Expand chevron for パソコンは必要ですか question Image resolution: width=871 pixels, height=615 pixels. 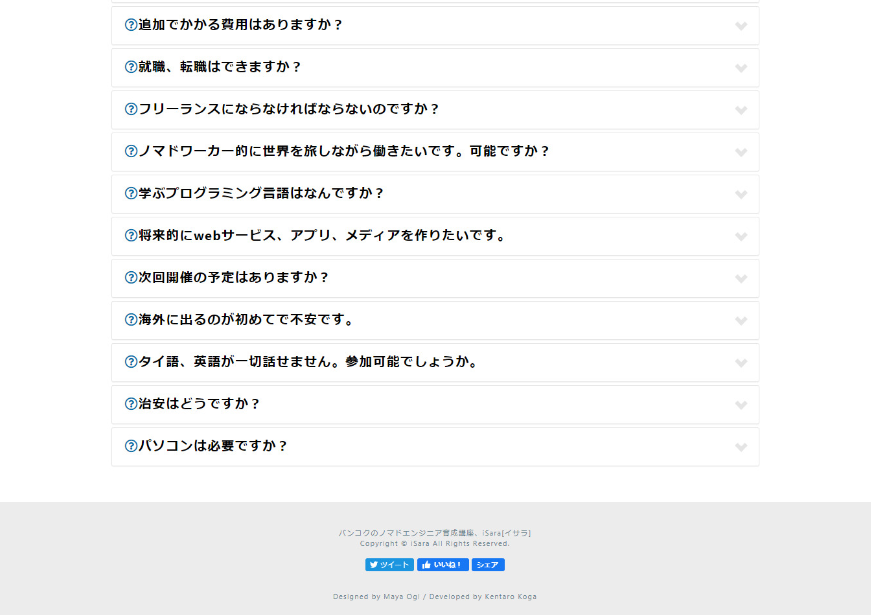click(x=741, y=447)
